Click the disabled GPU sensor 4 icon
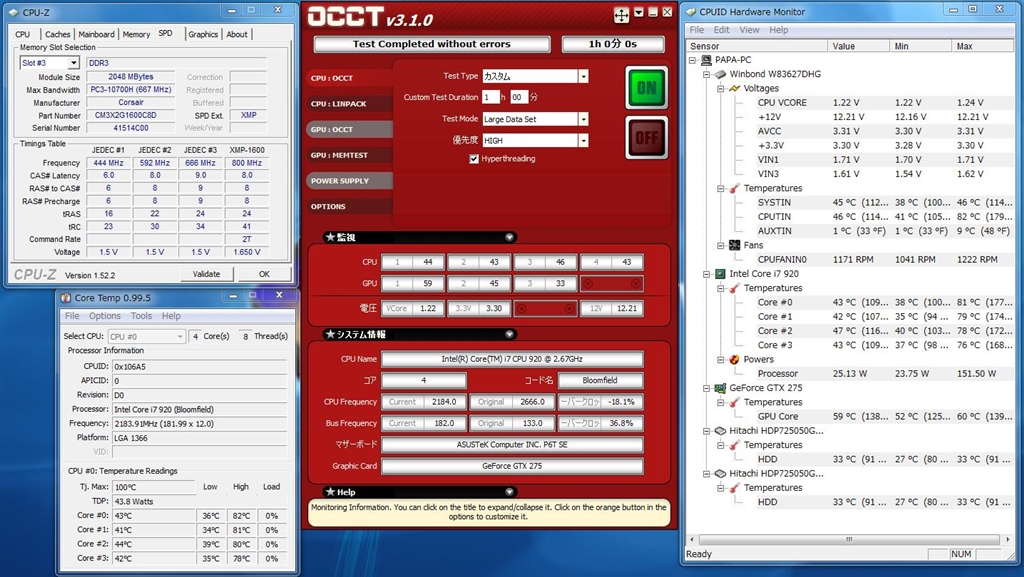The height and width of the screenshot is (577, 1024). (612, 284)
